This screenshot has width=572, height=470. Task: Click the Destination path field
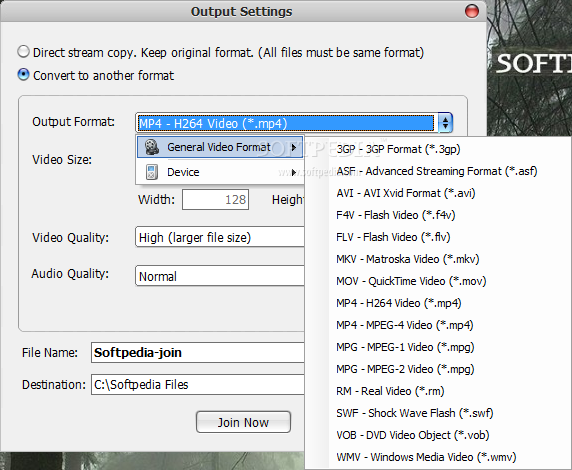click(197, 385)
